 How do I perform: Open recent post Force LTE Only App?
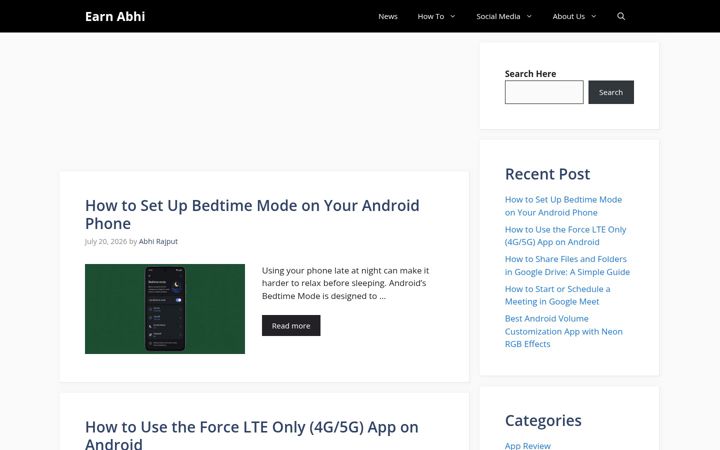pos(565,236)
